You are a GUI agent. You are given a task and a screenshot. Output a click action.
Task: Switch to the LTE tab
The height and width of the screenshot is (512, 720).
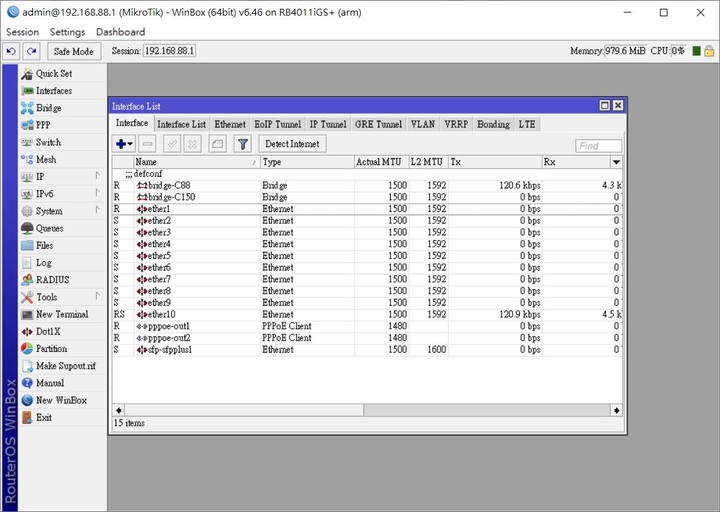[x=527, y=124]
